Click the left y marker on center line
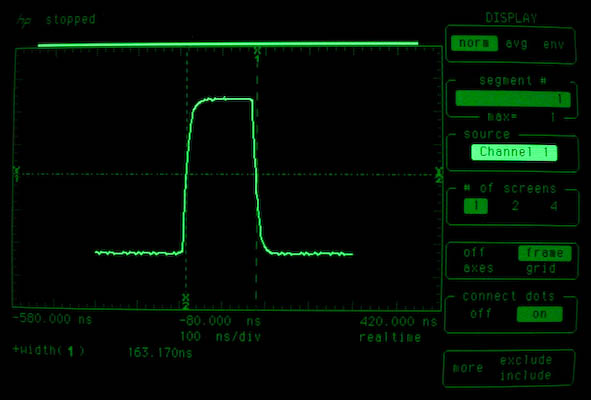Viewport: 591px width, 400px height. click(16, 173)
